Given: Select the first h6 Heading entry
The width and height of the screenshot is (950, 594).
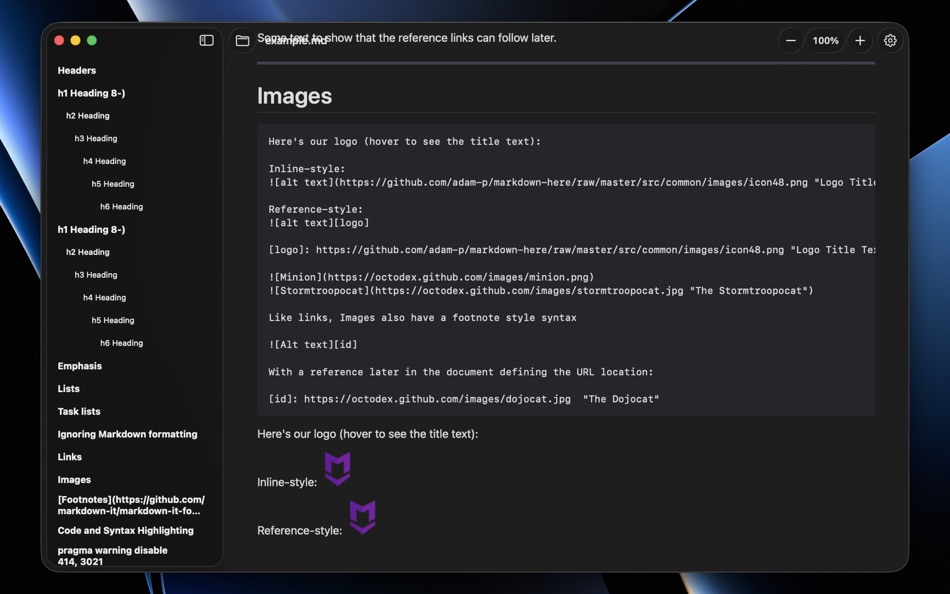Looking at the screenshot, I should 121,206.
